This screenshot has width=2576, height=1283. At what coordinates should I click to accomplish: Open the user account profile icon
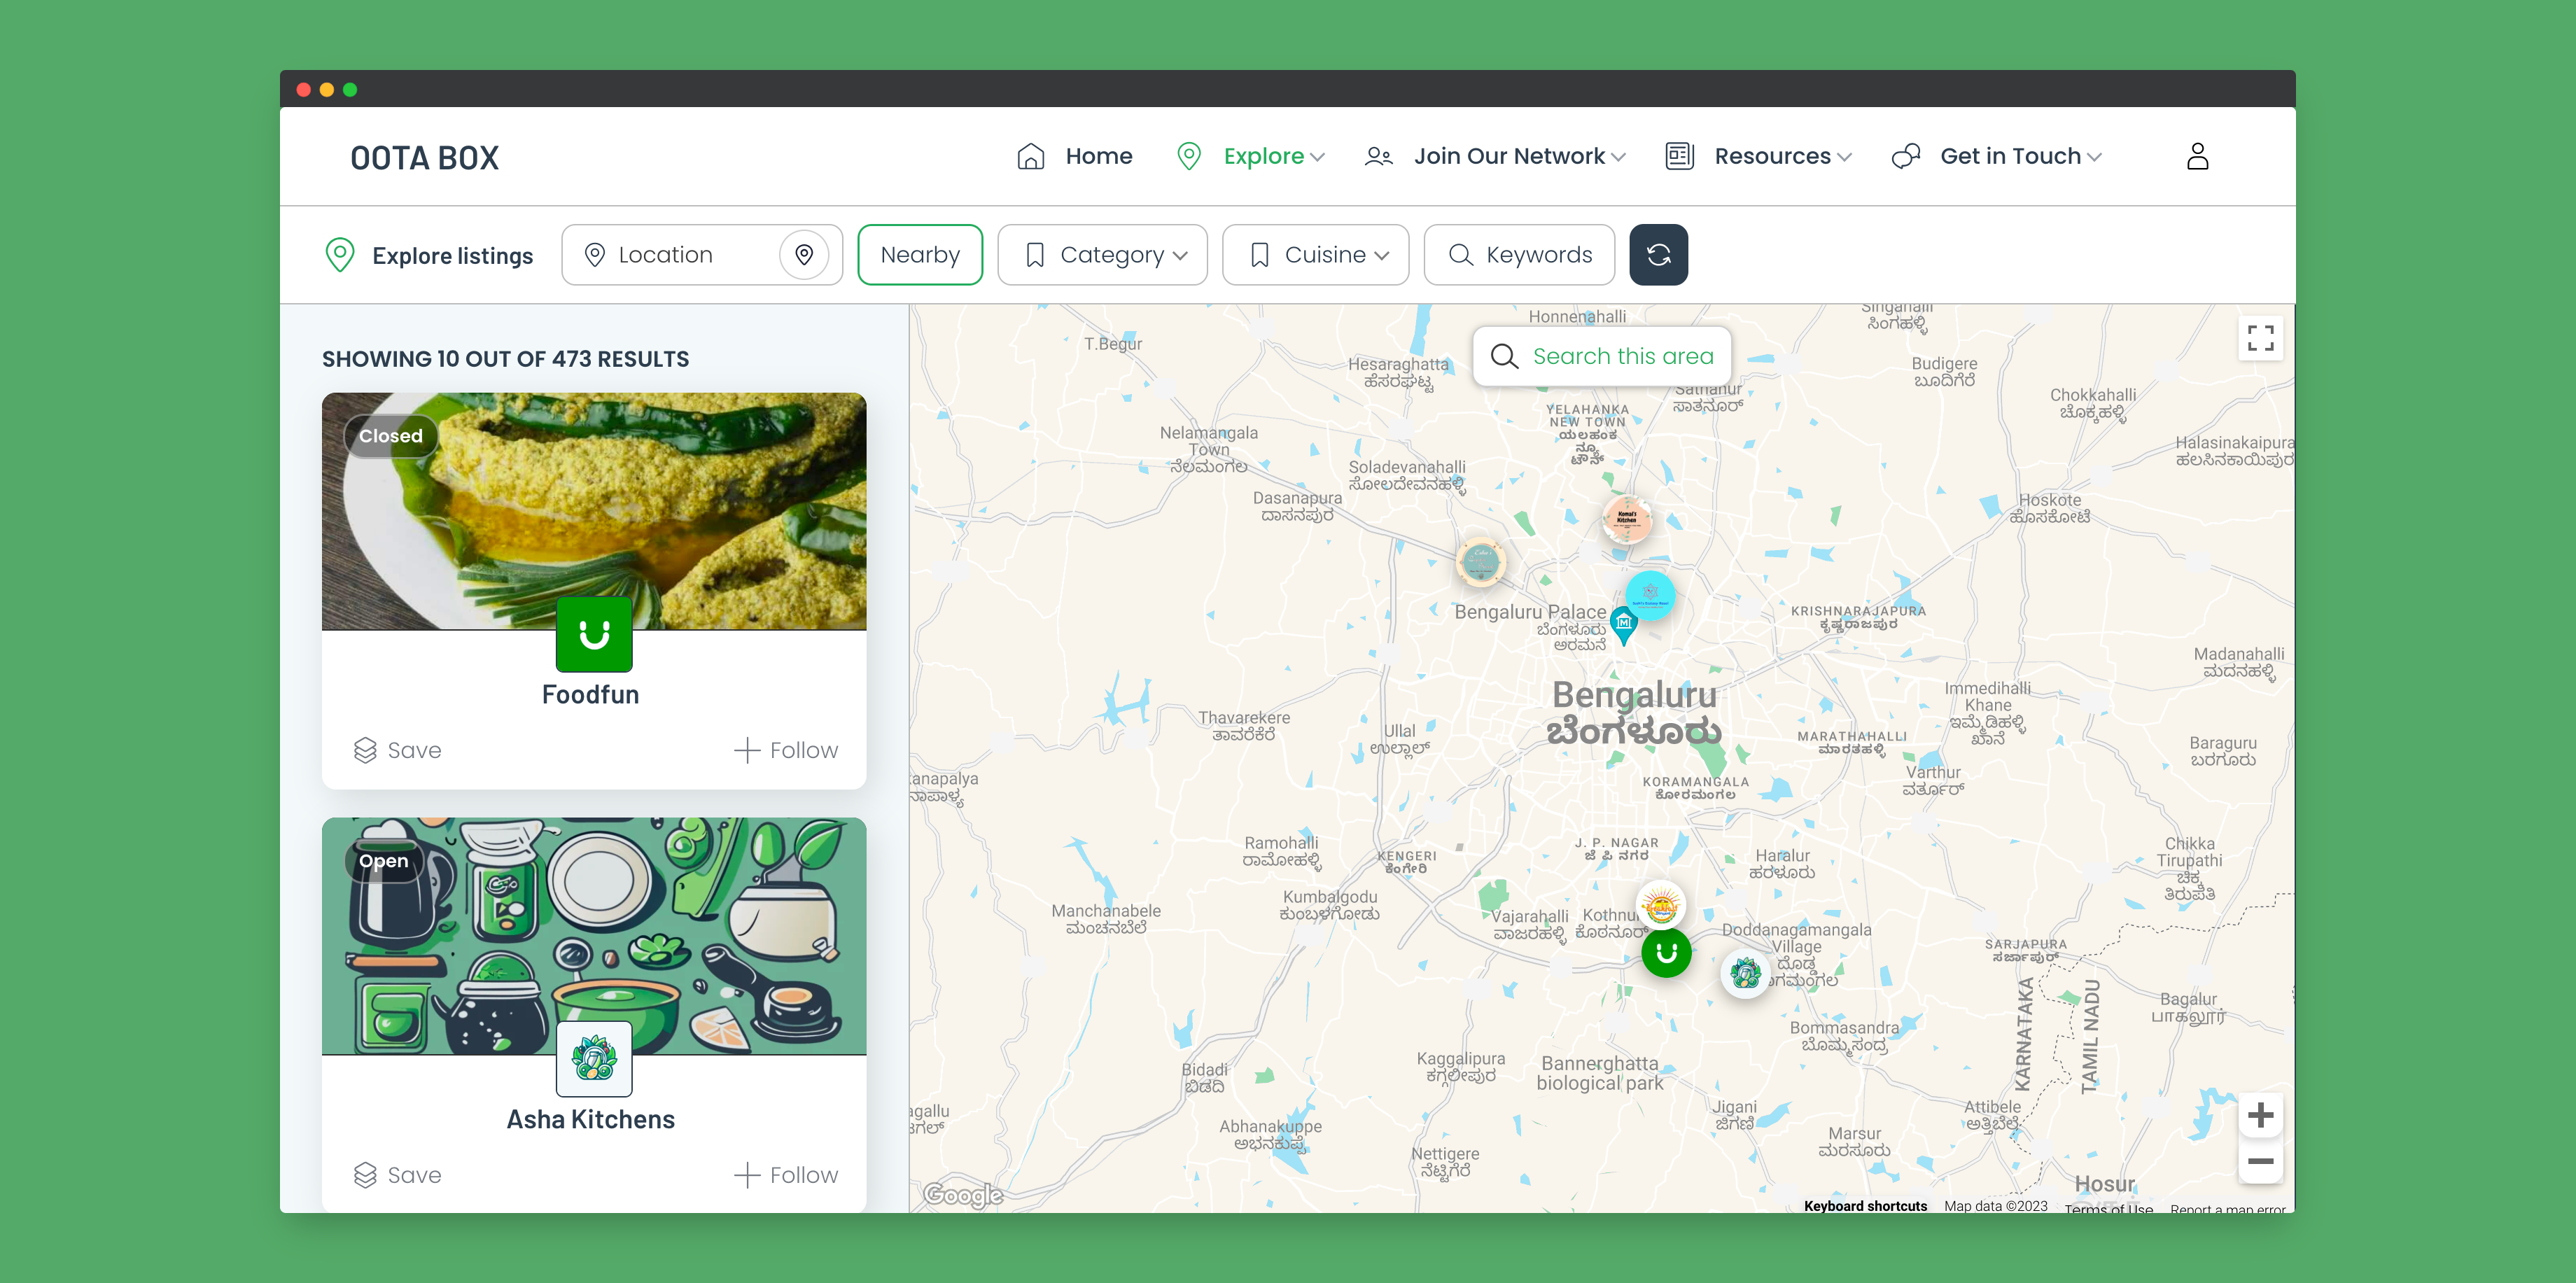point(2197,156)
